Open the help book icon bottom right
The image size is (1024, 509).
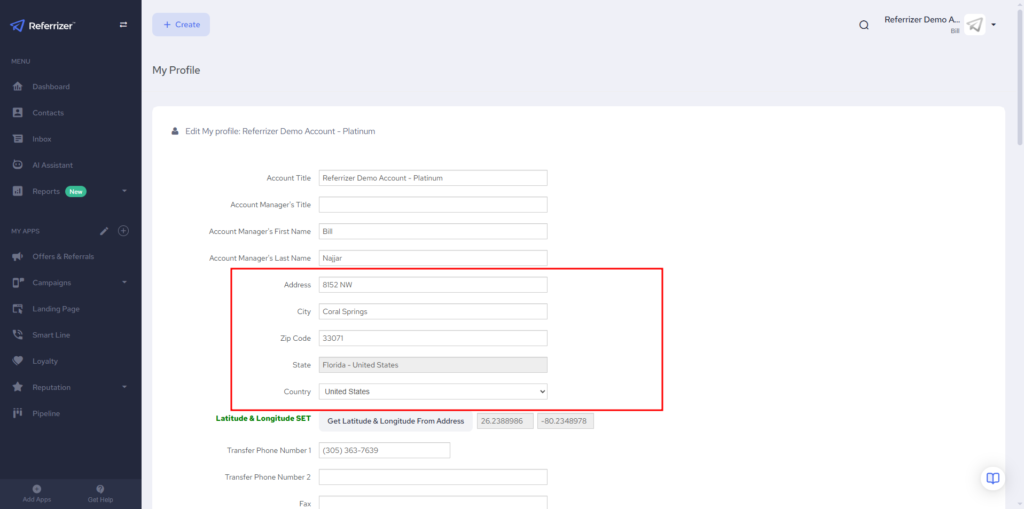click(992, 478)
